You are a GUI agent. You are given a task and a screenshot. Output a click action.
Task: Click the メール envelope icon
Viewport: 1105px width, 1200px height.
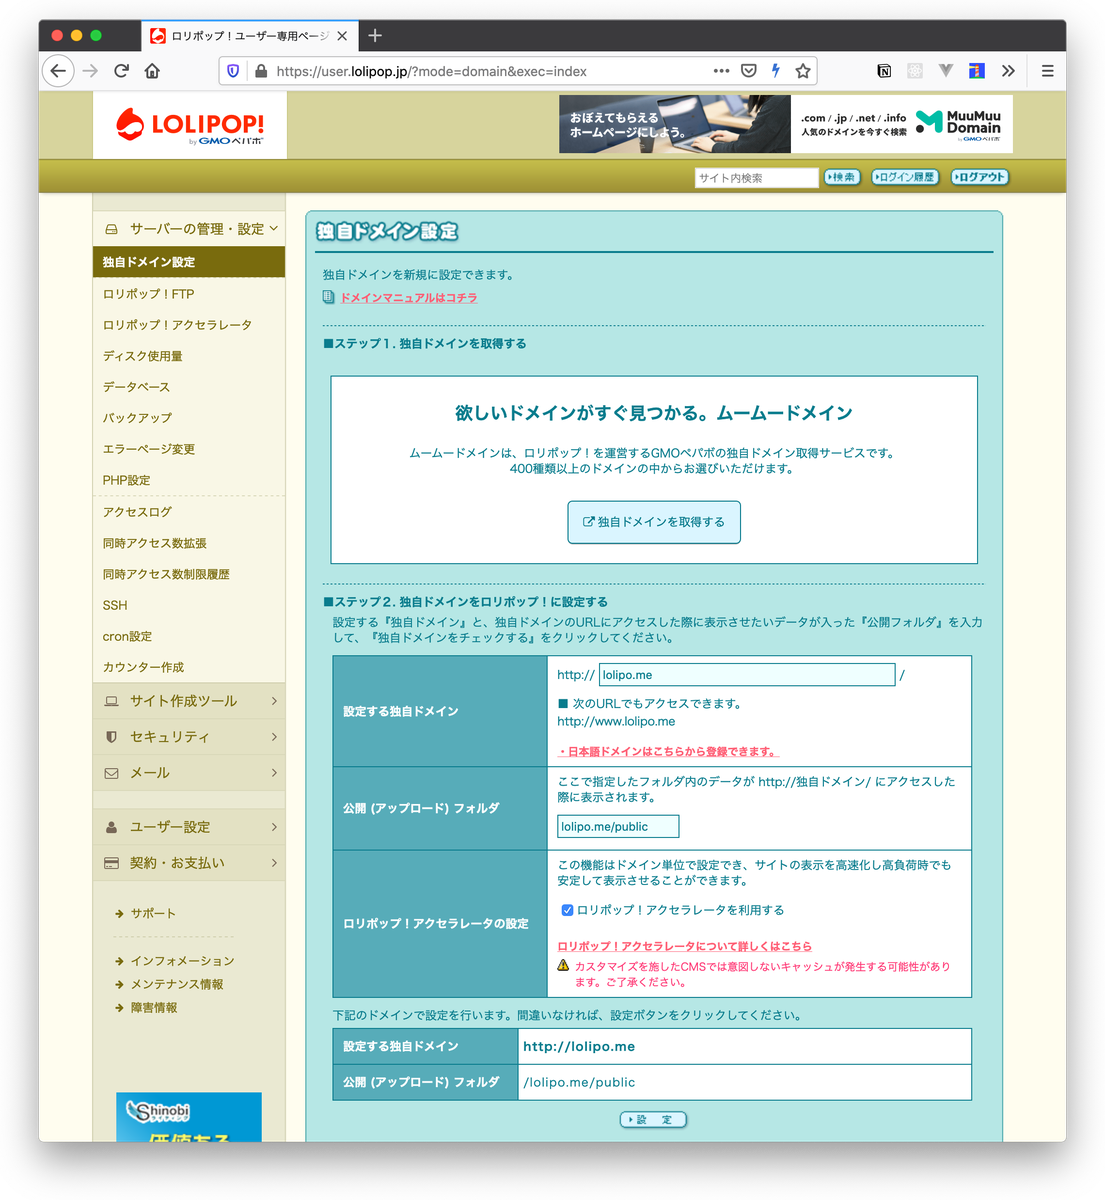111,772
